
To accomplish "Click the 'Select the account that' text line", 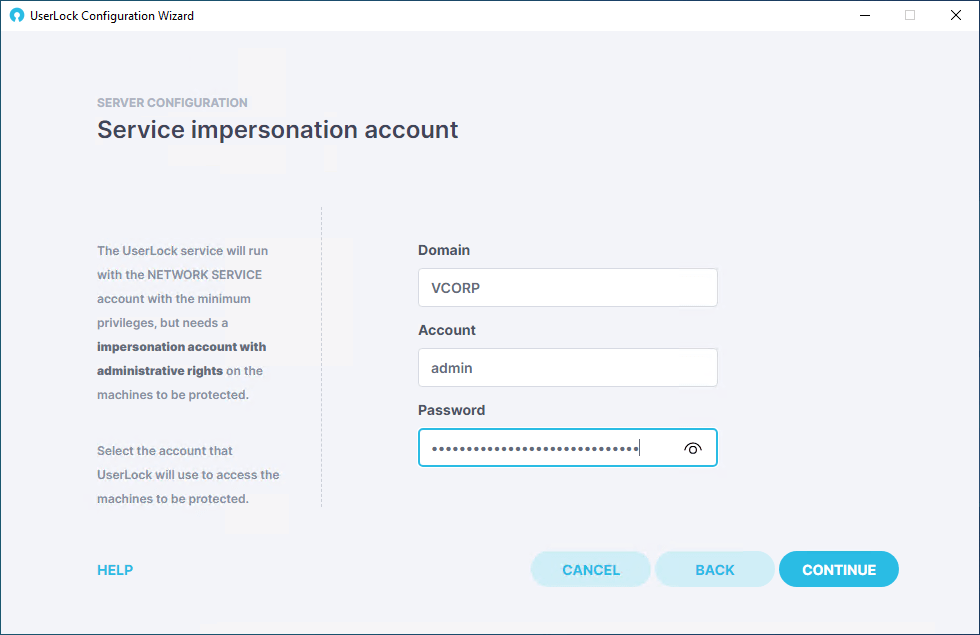I will [164, 451].
